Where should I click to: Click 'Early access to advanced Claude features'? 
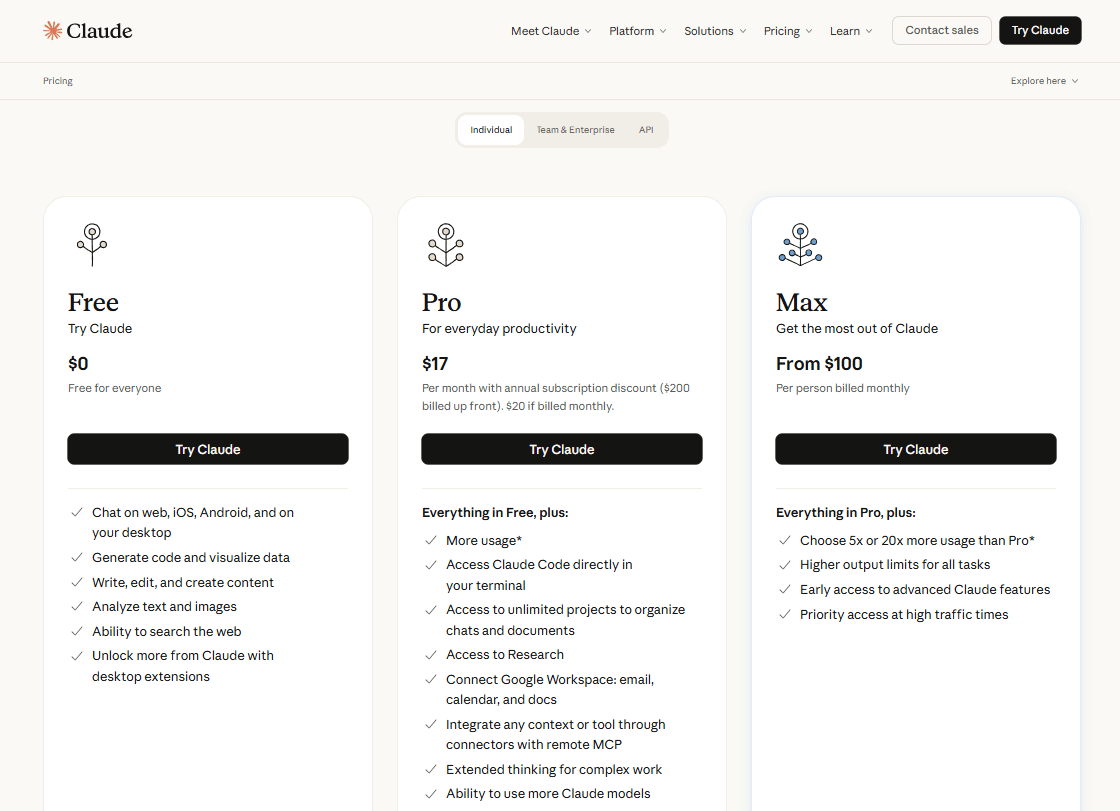point(925,589)
